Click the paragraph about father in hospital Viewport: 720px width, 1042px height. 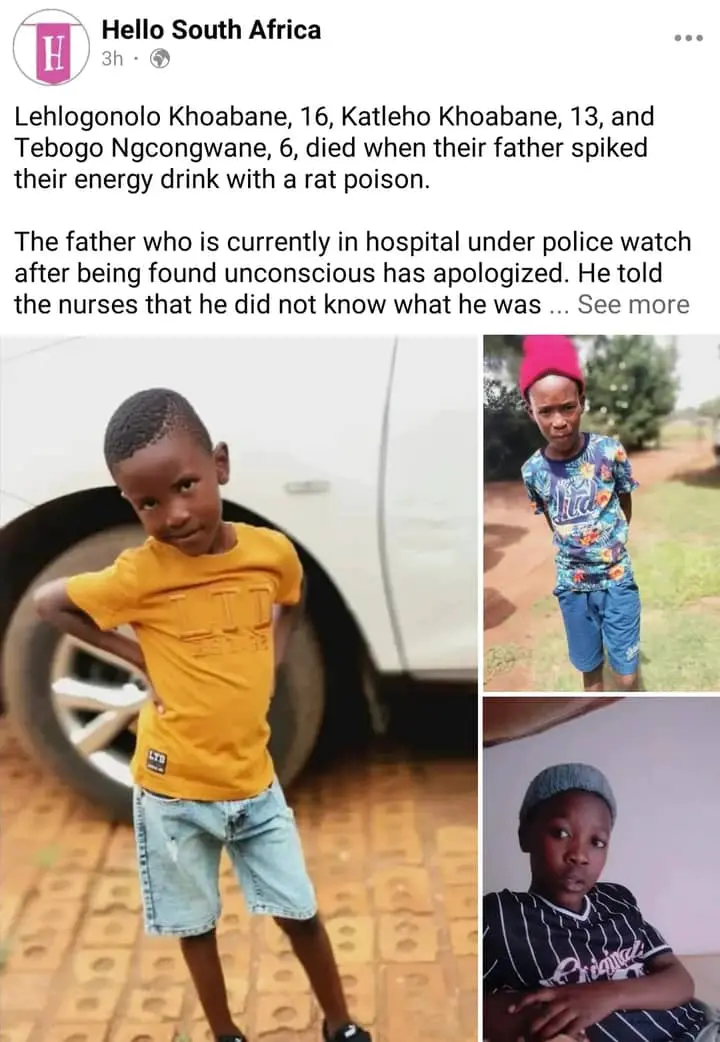352,273
